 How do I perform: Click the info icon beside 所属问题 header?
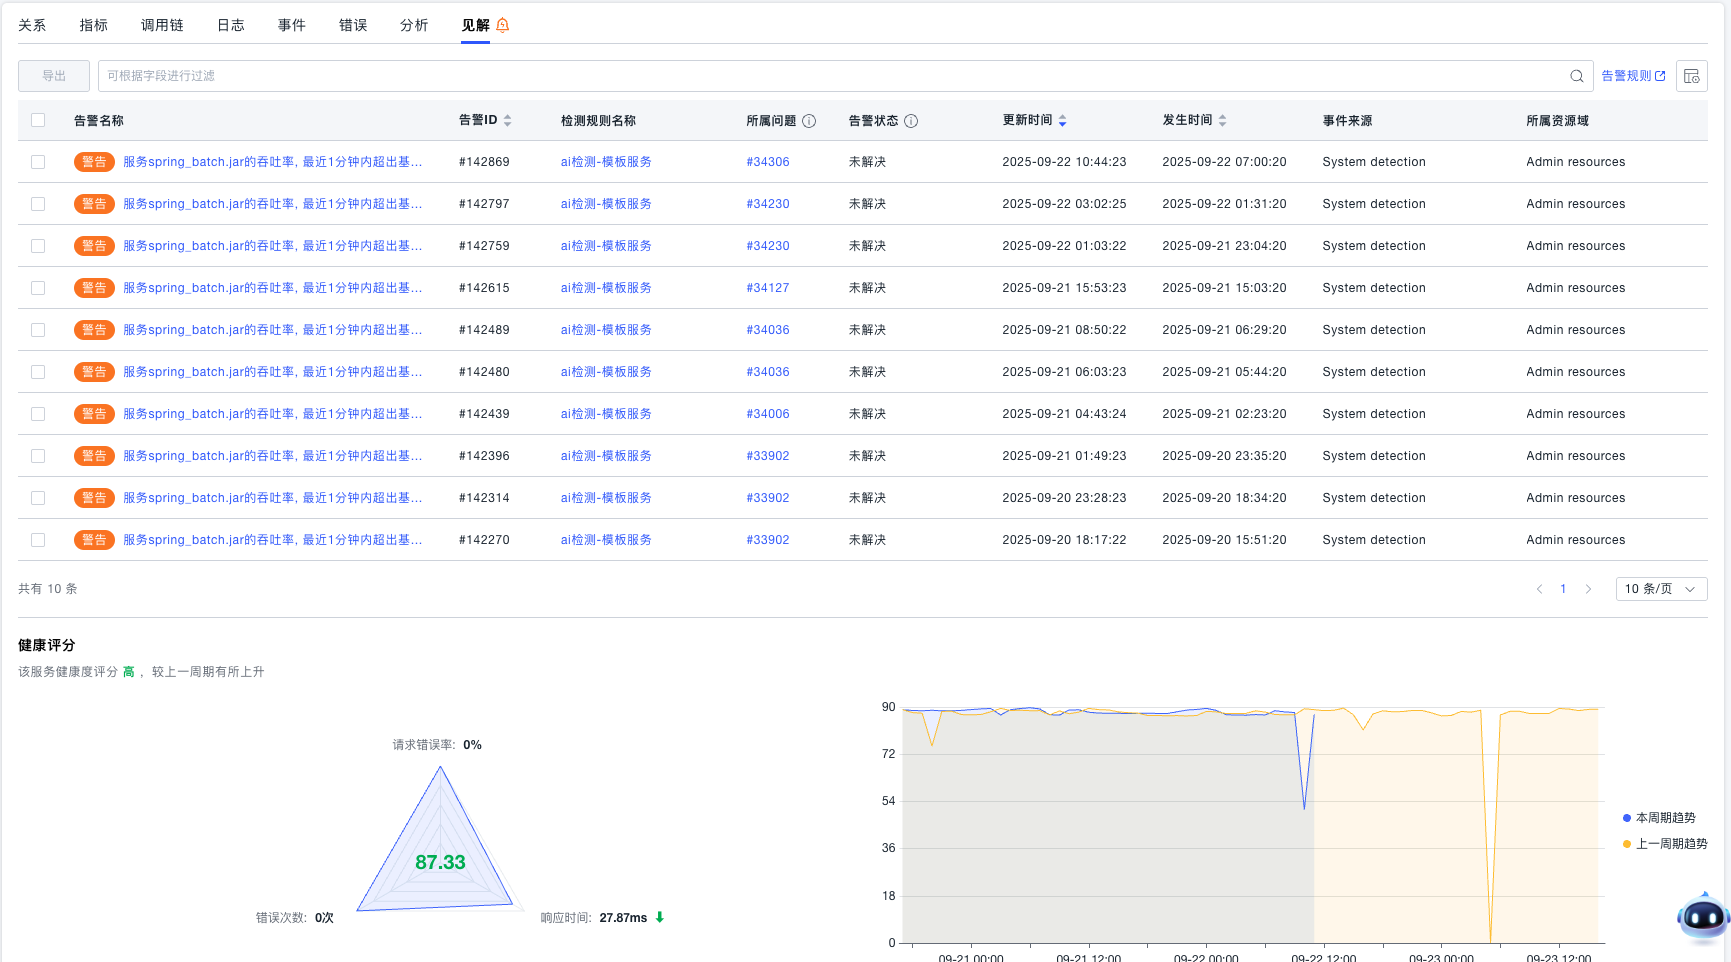[809, 121]
